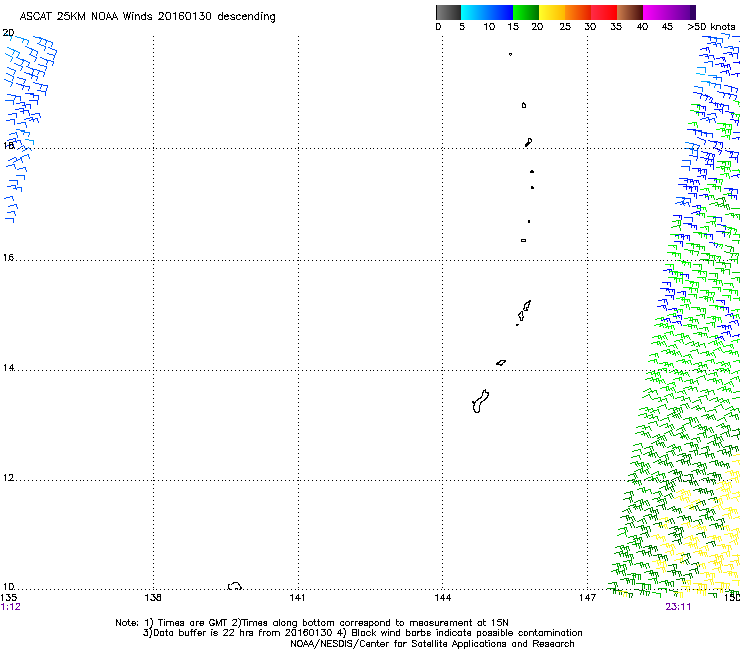Click the "25" label under the color bar

[x=565, y=27]
